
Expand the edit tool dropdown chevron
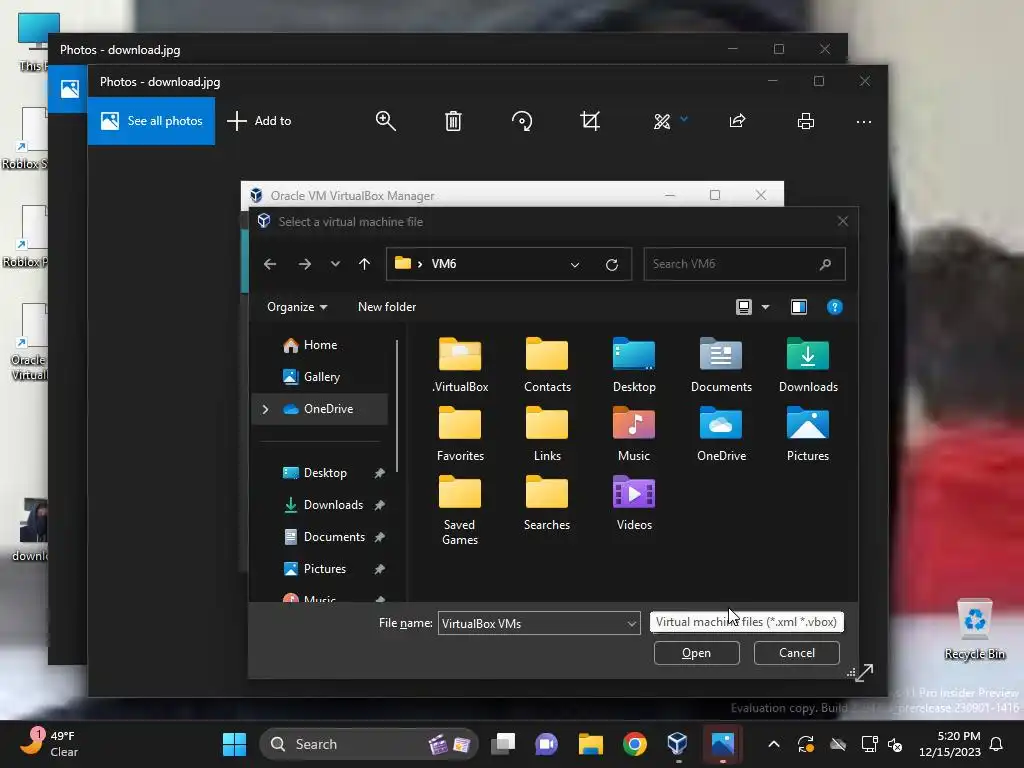(684, 119)
